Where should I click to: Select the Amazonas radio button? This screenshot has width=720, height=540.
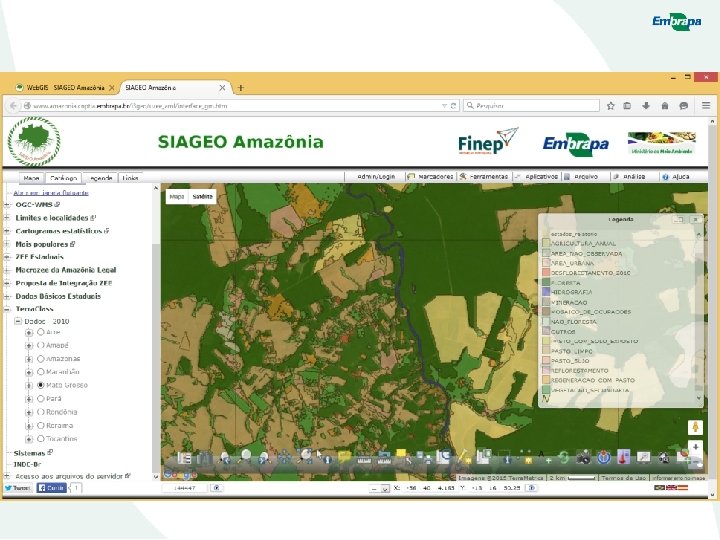[40, 358]
